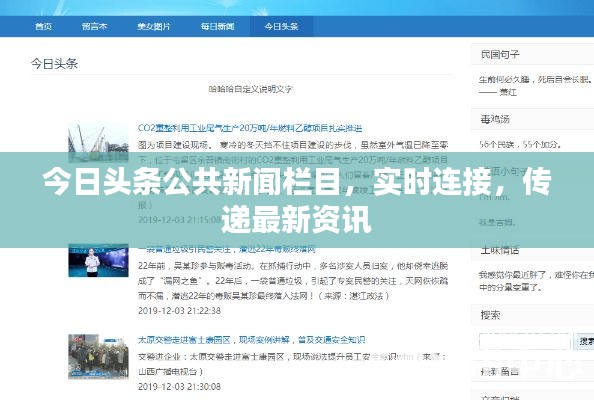Select the 美女图片 navigation item
Image resolution: width=594 pixels, height=400 pixels.
tap(153, 26)
